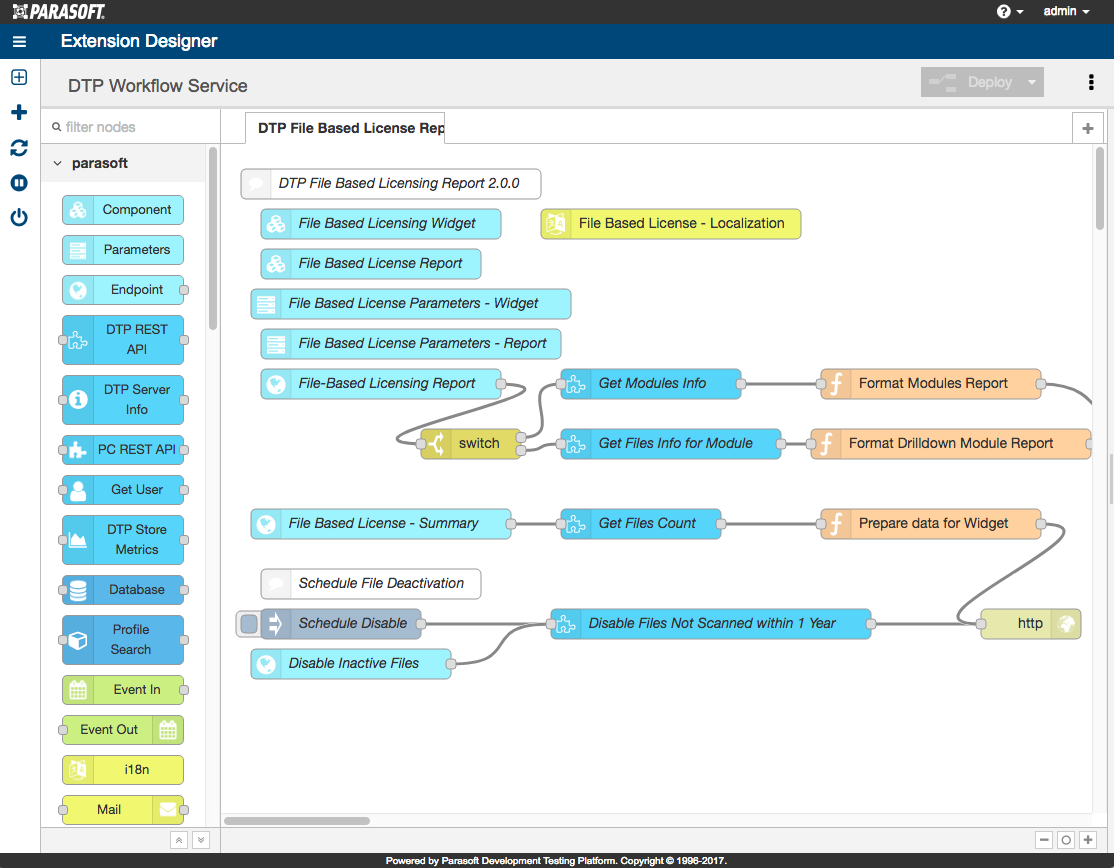Select the DTP Store Metrics palette node
Viewport: 1114px width, 868px height.
(123, 540)
